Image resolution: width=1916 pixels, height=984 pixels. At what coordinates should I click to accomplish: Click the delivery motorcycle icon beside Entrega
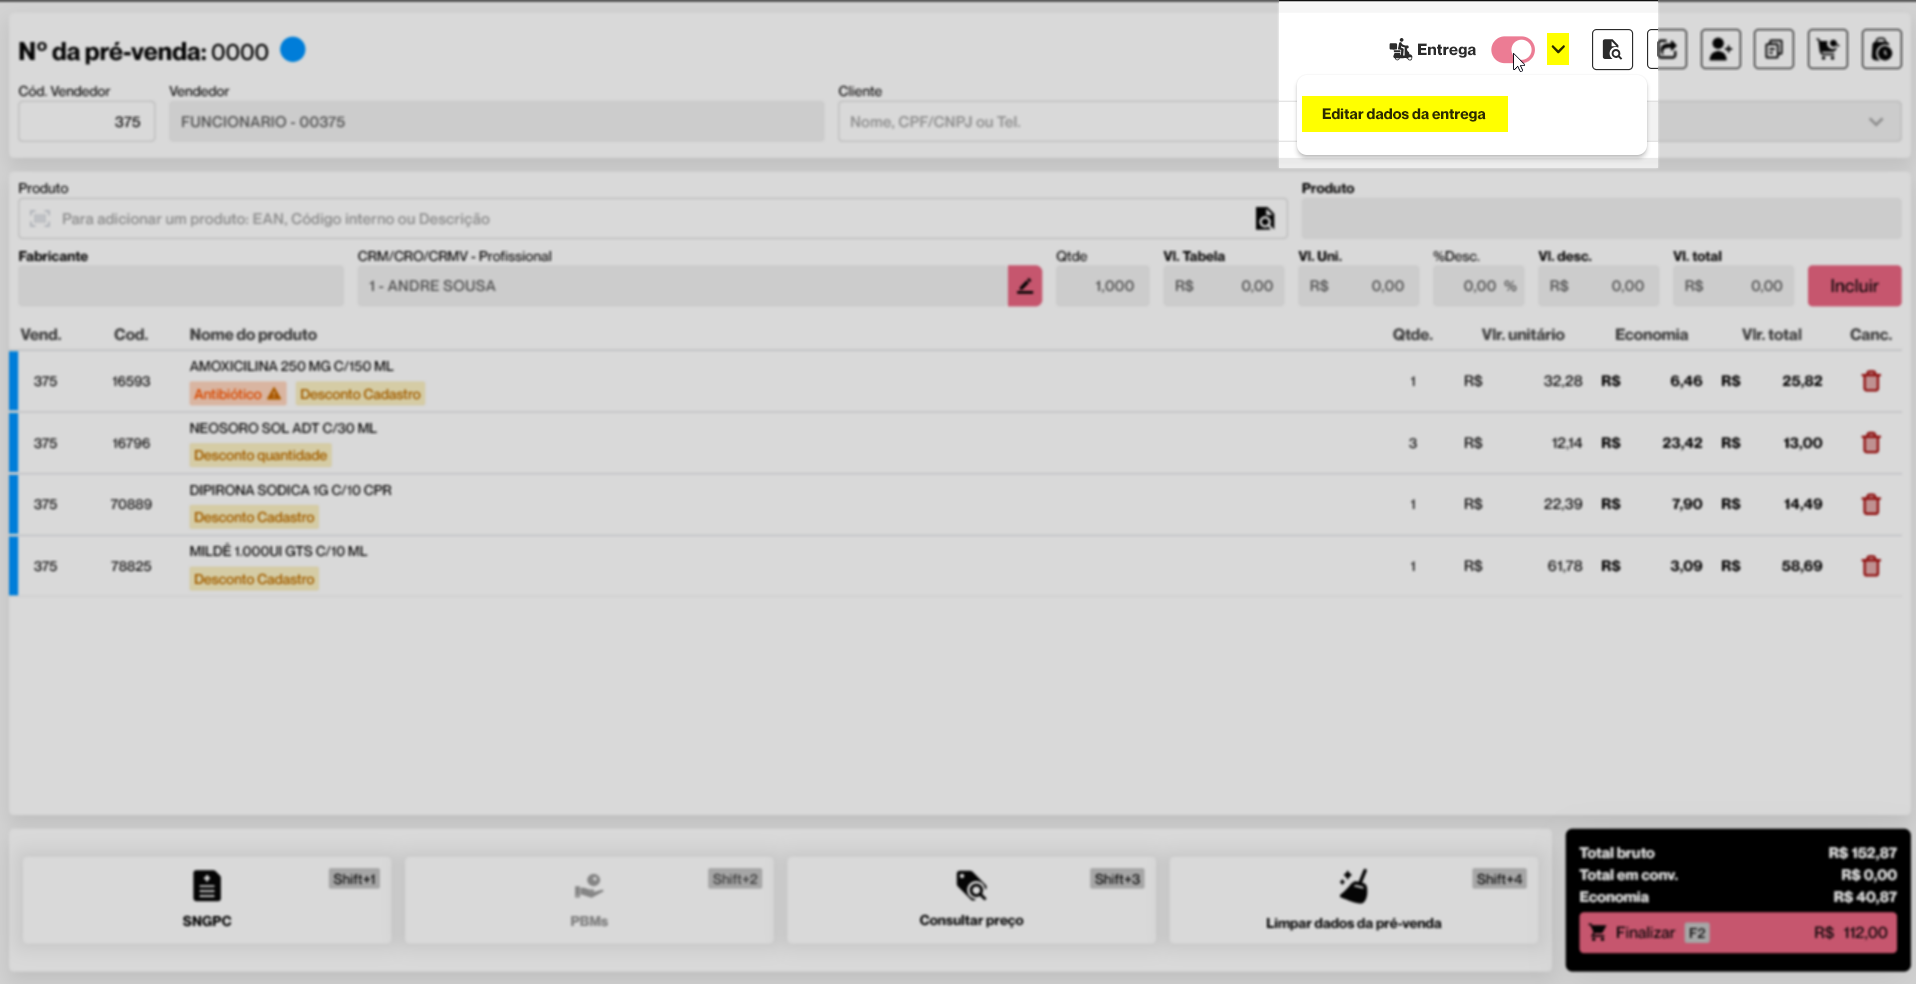tap(1400, 50)
